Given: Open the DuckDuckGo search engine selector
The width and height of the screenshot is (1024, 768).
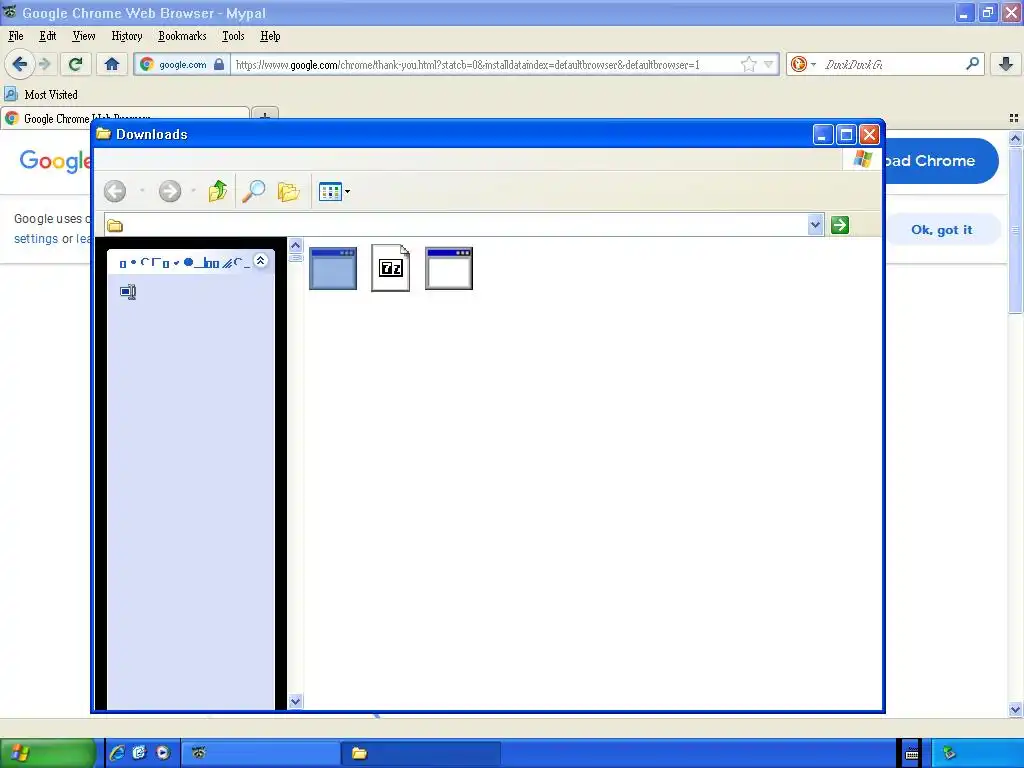Looking at the screenshot, I should (803, 64).
